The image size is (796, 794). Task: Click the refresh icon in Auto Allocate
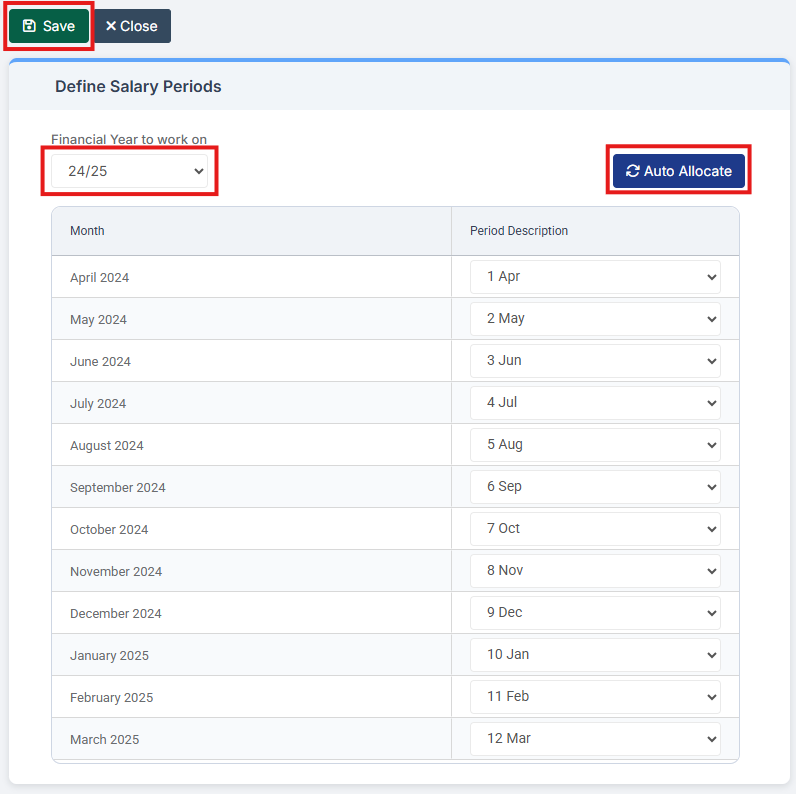[632, 171]
